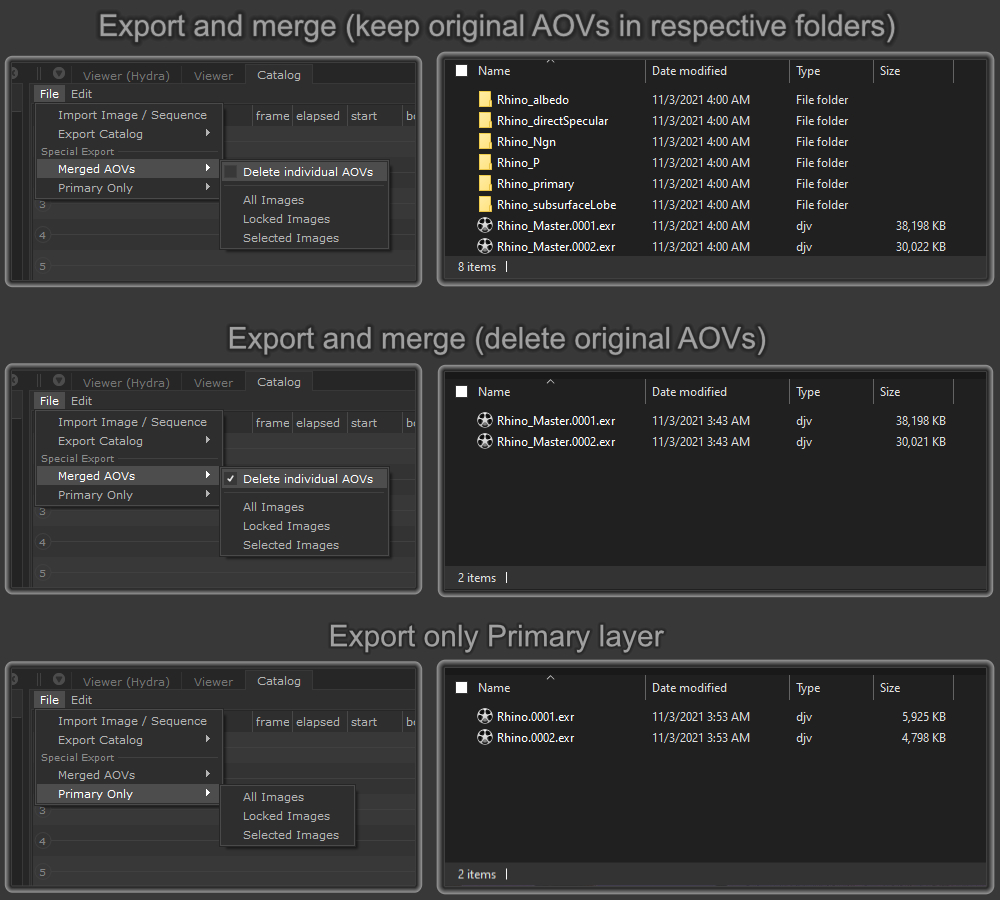Switch to plain Viewer tab in bottom panel
This screenshot has height=900, width=1000.
213,682
